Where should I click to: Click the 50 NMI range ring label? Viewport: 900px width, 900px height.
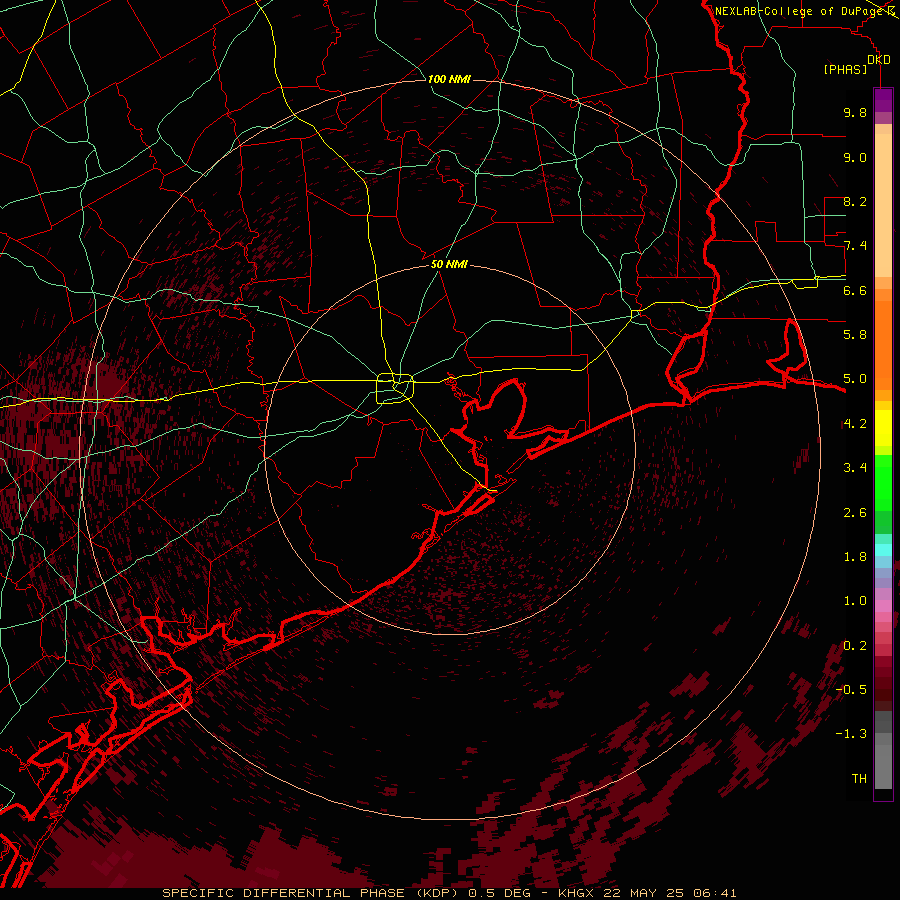[449, 264]
